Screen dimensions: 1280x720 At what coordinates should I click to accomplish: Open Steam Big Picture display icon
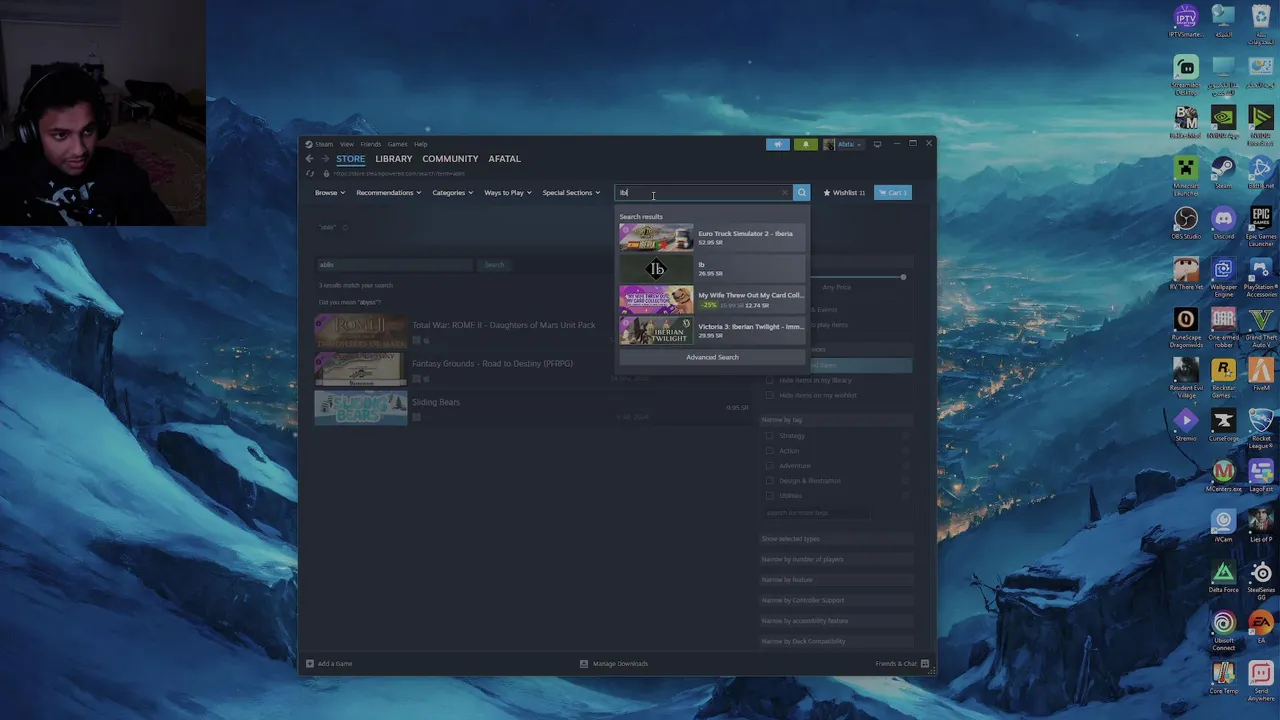(x=877, y=144)
